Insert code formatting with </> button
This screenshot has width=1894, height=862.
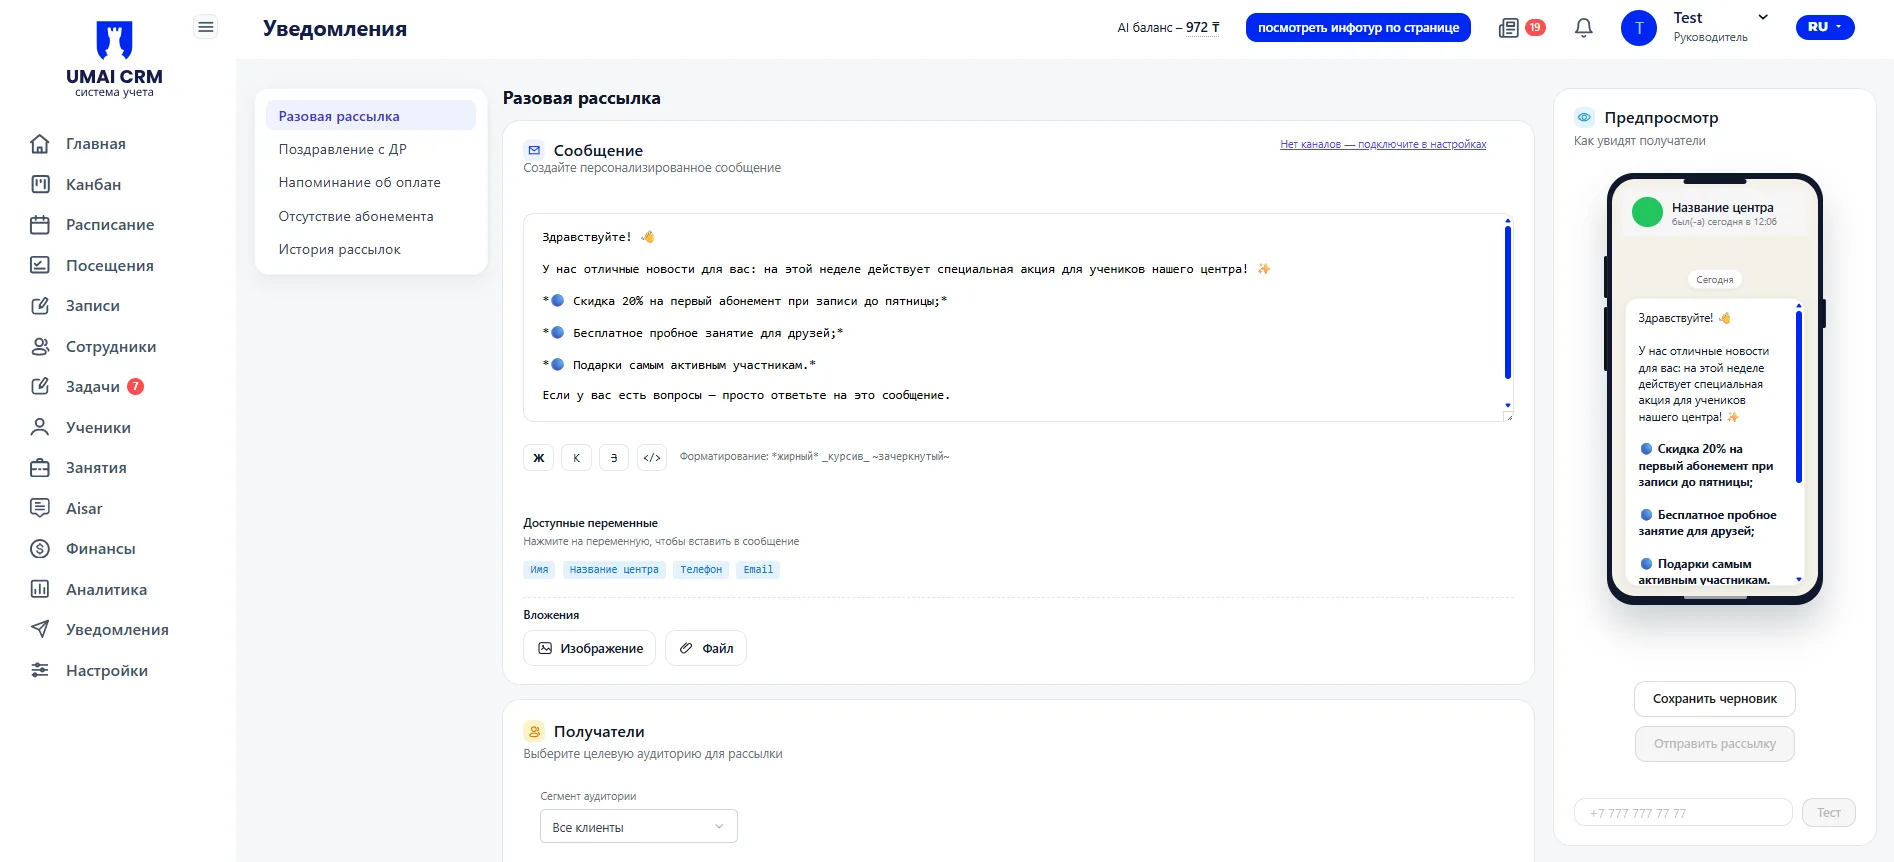652,457
